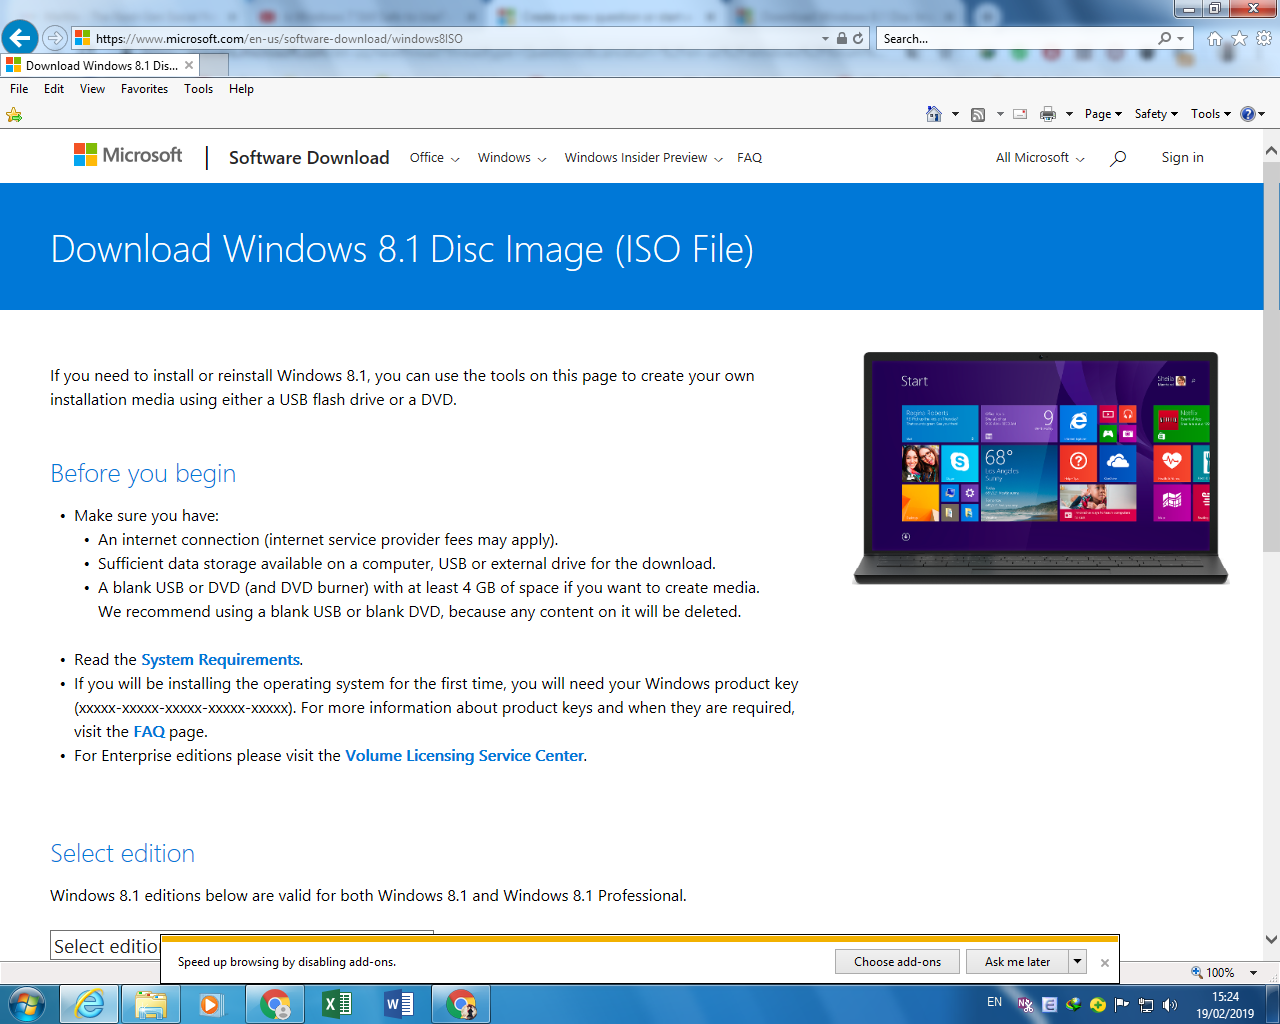This screenshot has height=1024, width=1280.
Task: Open the Tools menu in menu bar
Action: [x=198, y=89]
